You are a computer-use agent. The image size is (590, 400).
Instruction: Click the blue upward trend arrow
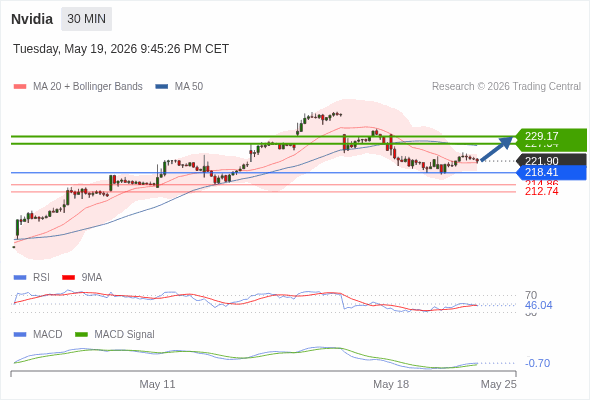tap(497, 149)
